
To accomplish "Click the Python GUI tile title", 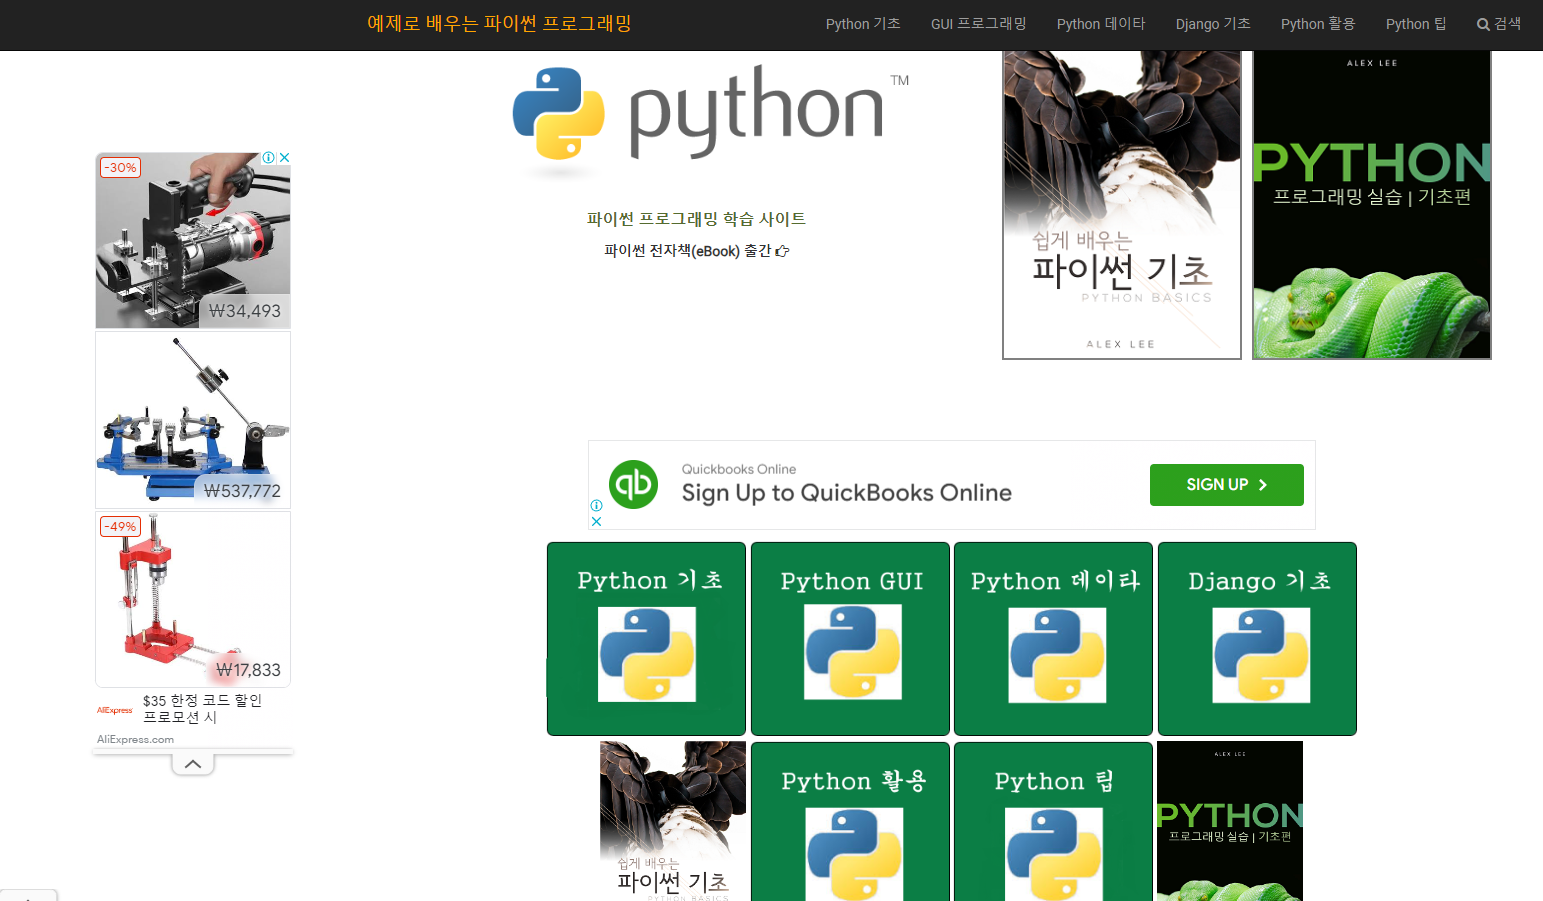I will (x=852, y=581).
